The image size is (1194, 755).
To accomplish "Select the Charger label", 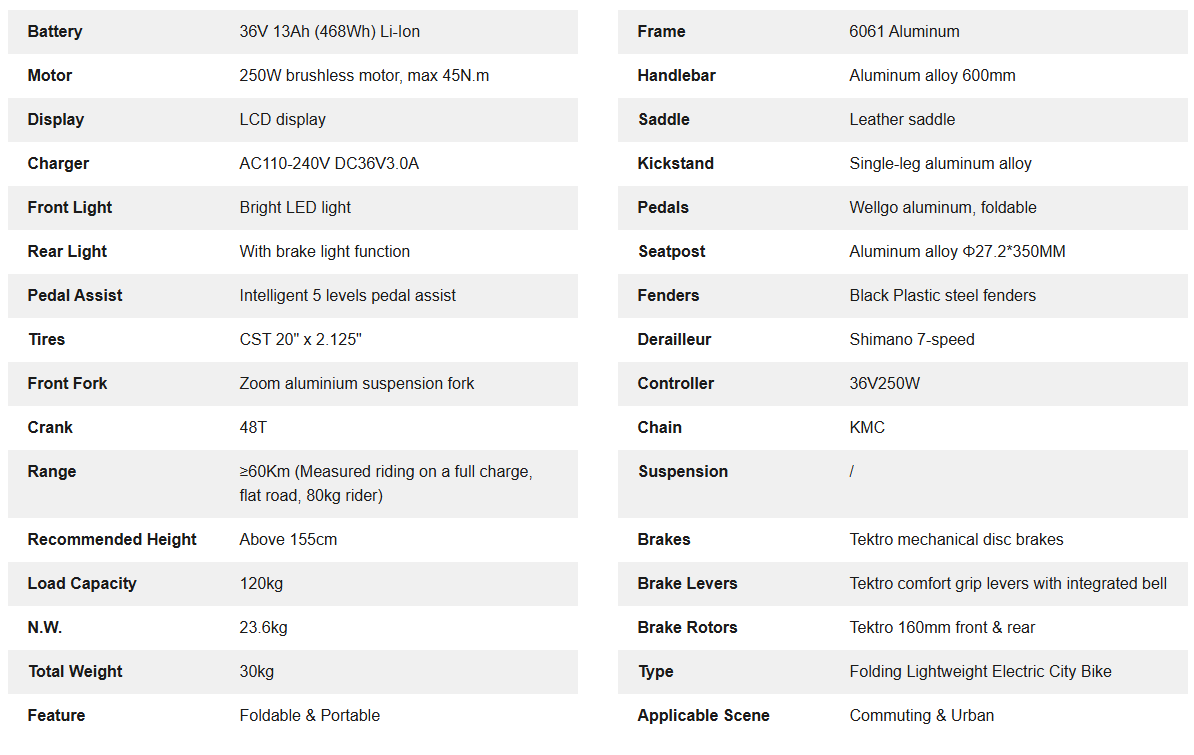I will 58,164.
